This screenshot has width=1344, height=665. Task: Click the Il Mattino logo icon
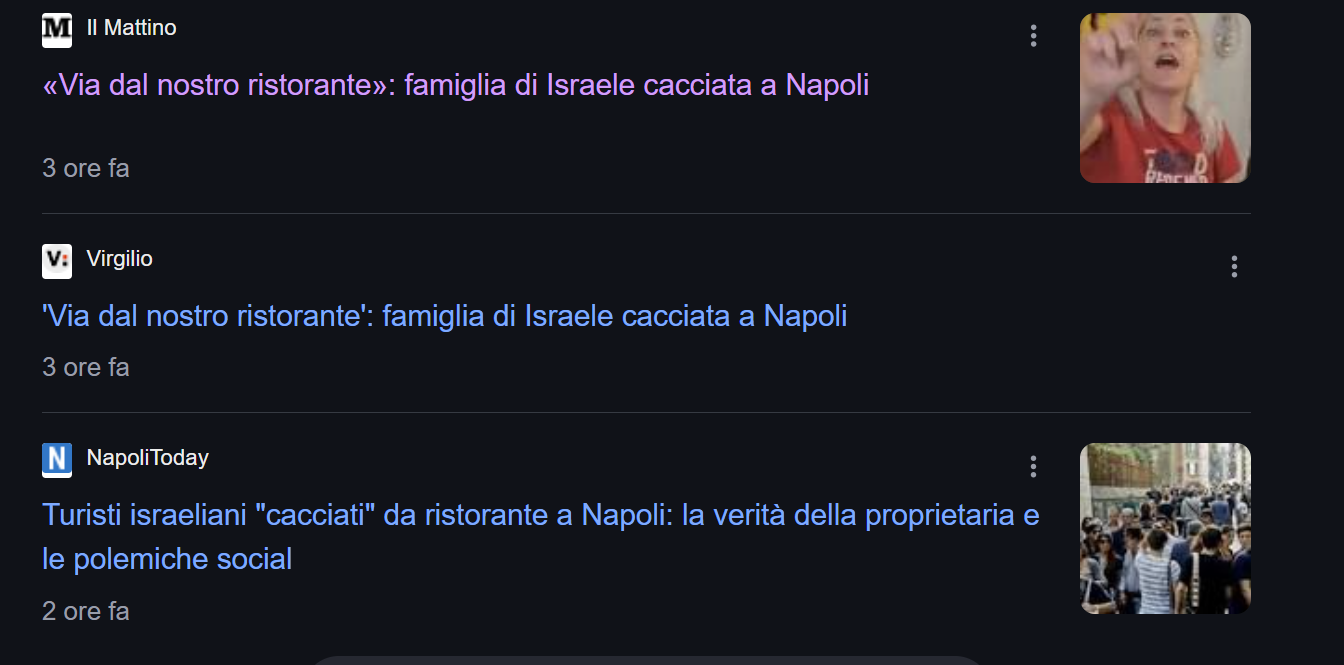pyautogui.click(x=57, y=30)
